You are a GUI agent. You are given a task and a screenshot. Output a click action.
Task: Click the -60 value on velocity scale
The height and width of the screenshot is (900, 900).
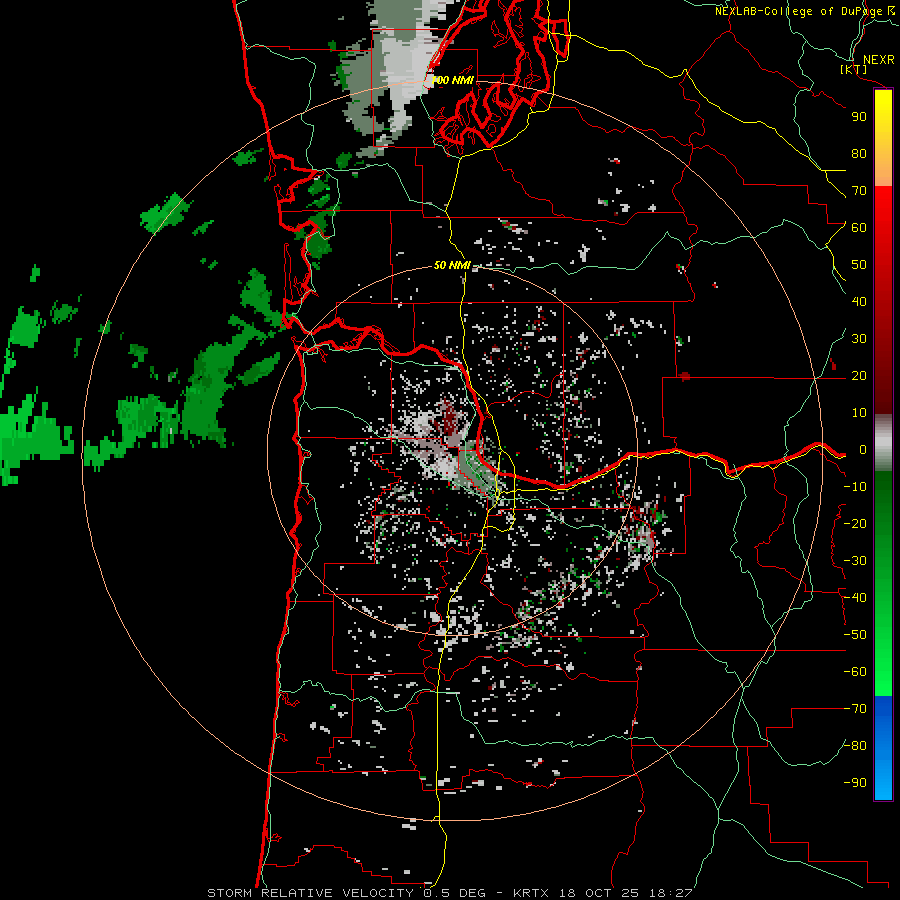(x=855, y=672)
